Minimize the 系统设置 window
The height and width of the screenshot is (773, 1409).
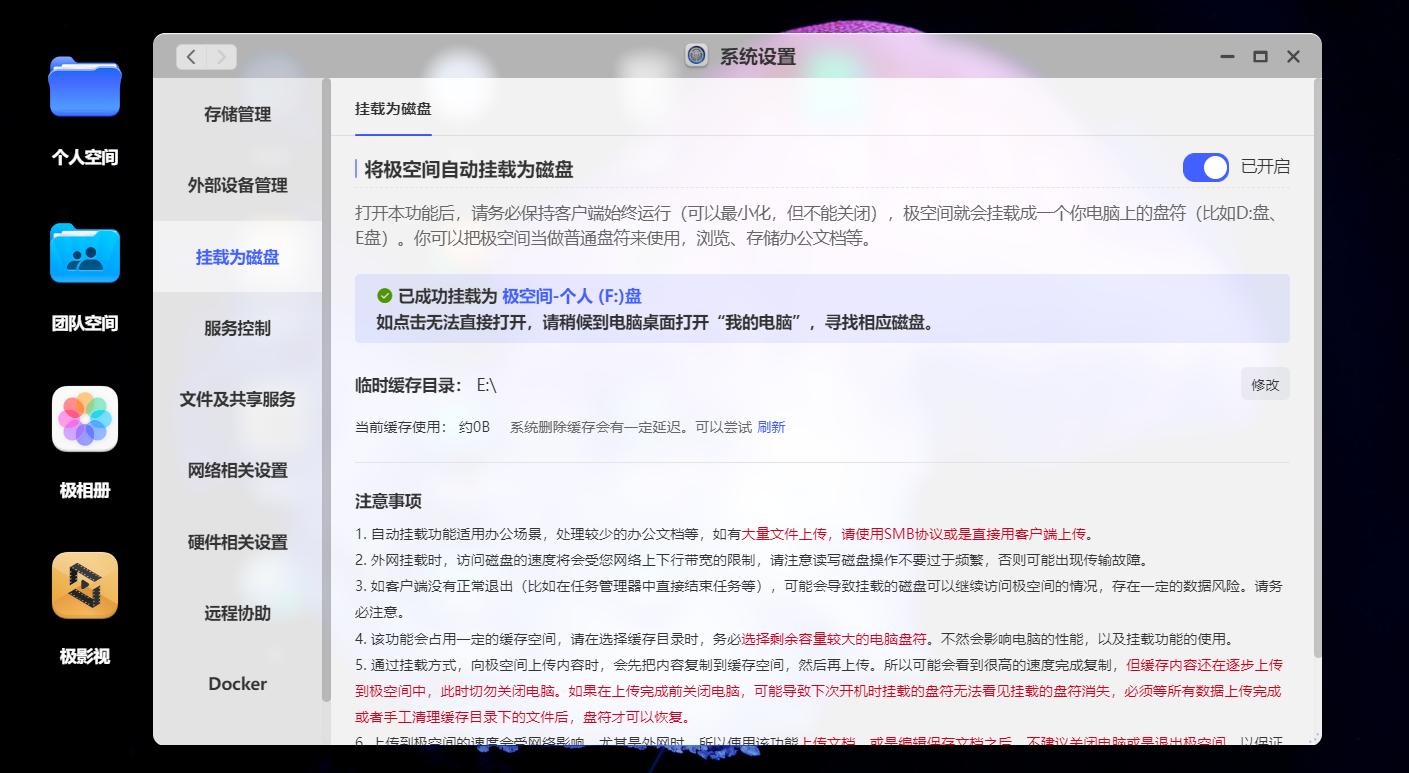click(1227, 57)
